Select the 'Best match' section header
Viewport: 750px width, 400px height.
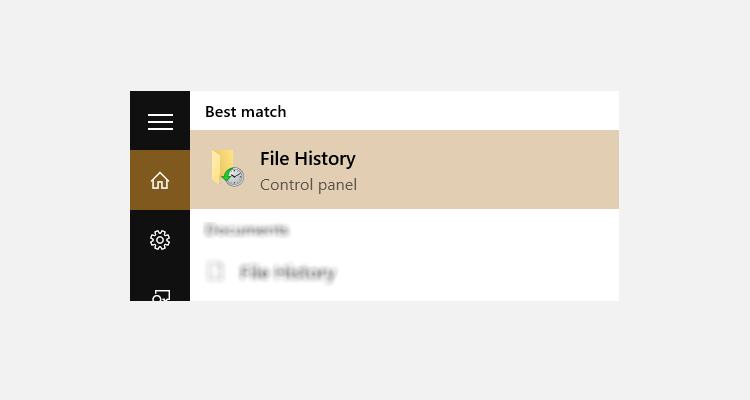tap(245, 111)
